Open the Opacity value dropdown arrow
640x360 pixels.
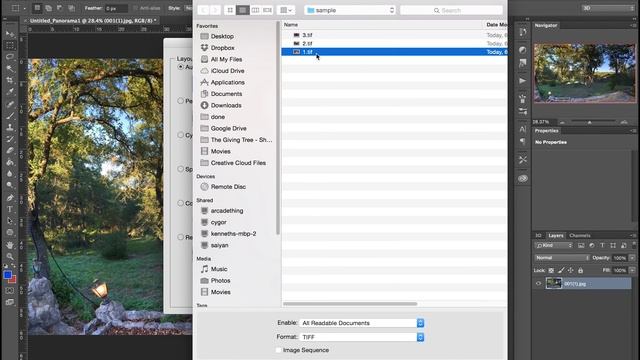(632, 258)
